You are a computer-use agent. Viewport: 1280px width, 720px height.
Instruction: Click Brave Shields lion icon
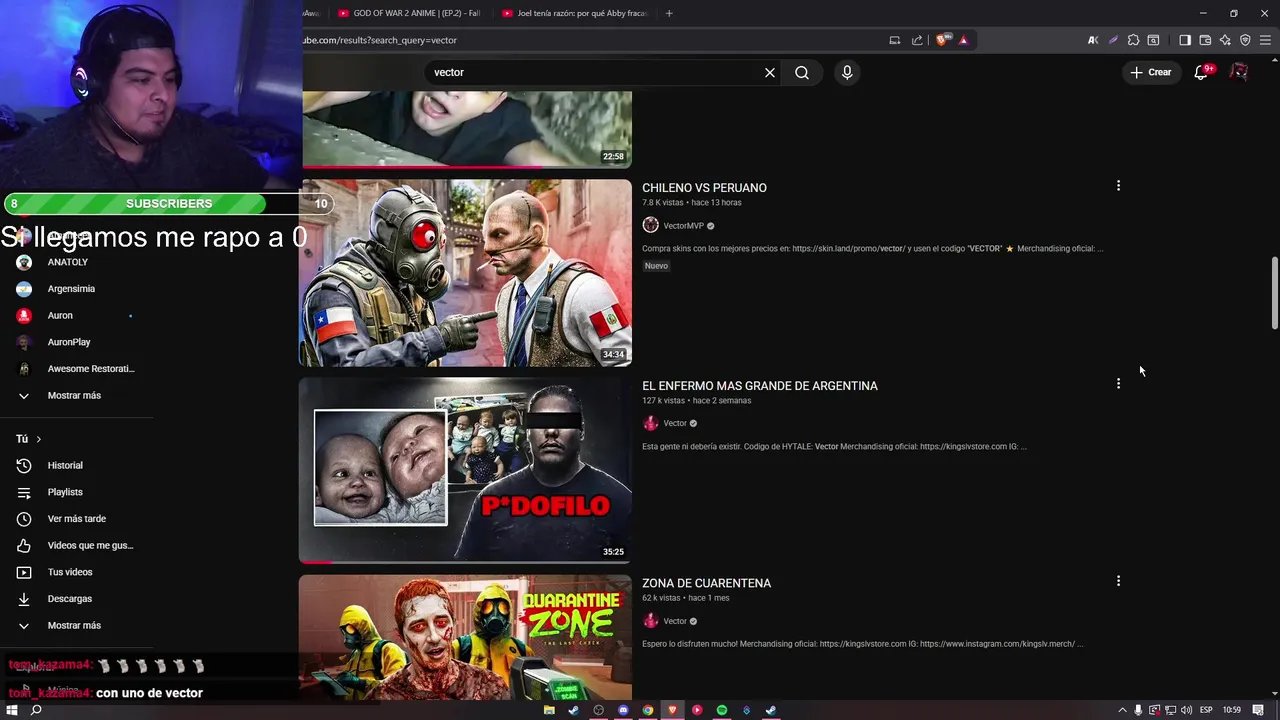(x=943, y=40)
